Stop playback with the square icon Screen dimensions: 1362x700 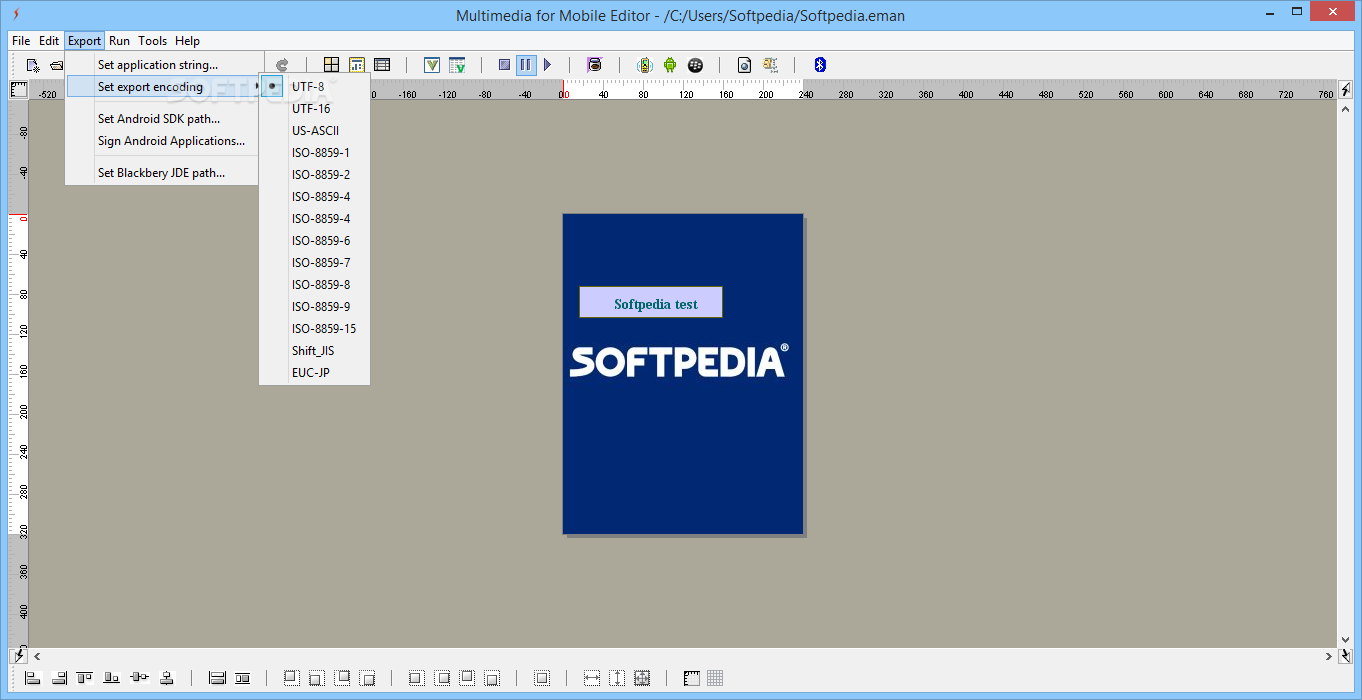click(504, 65)
